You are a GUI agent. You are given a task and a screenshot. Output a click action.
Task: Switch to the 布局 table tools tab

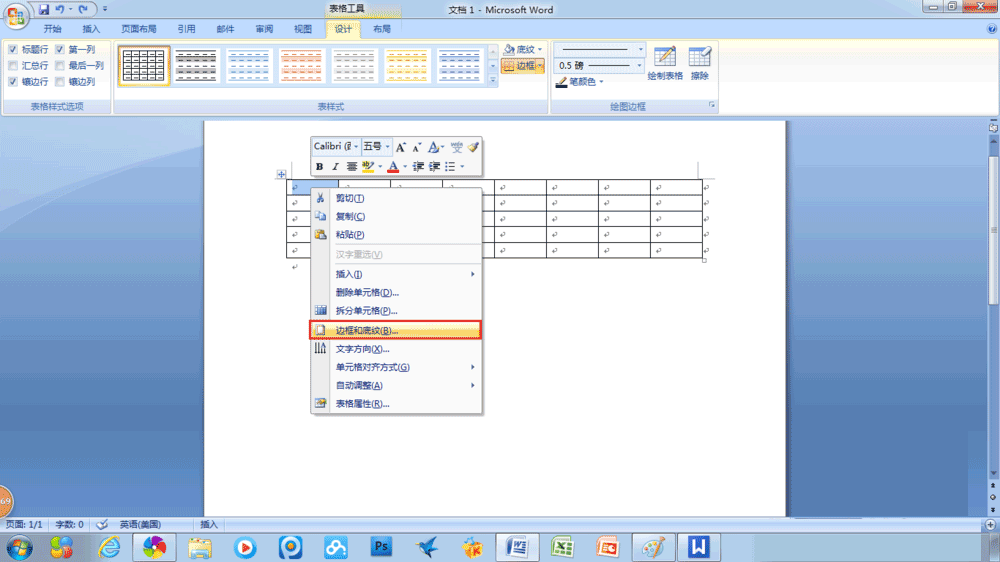(x=381, y=29)
